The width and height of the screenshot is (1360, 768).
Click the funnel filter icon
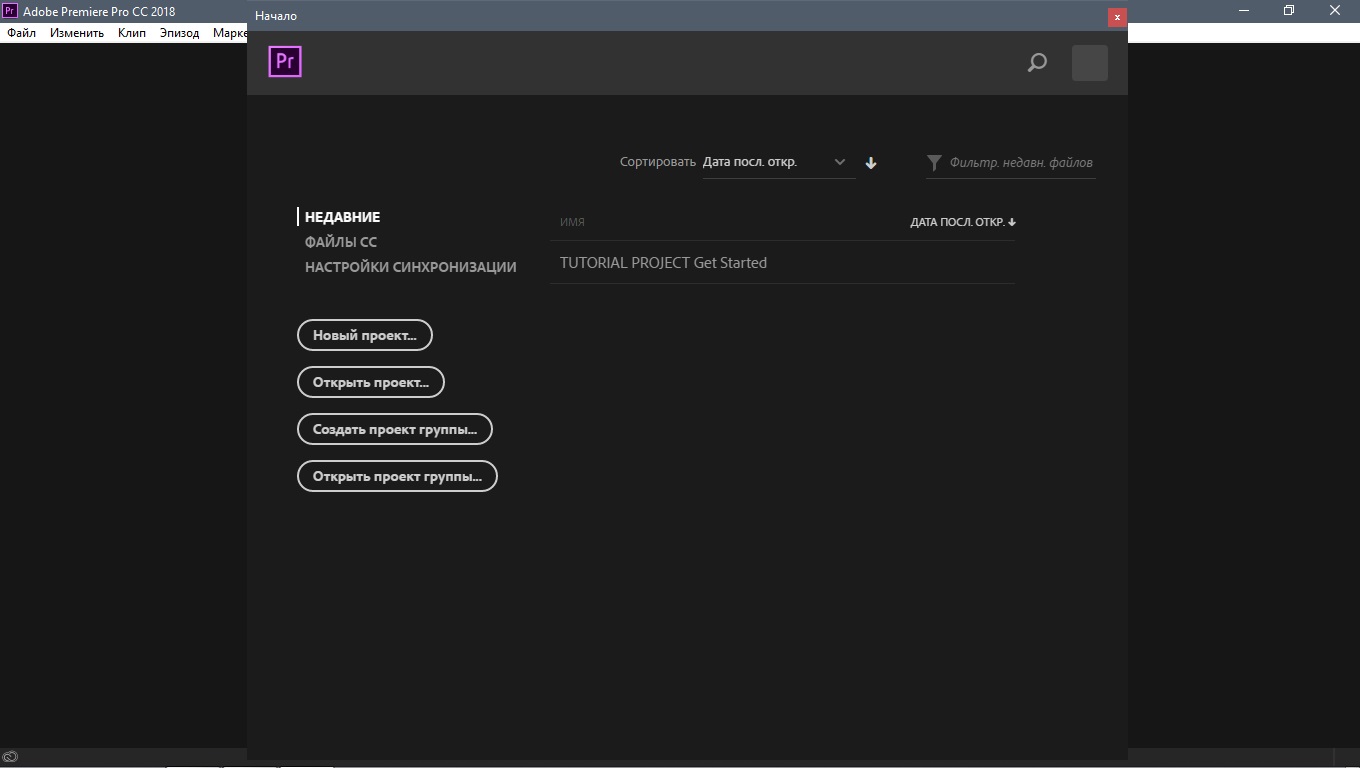point(934,162)
